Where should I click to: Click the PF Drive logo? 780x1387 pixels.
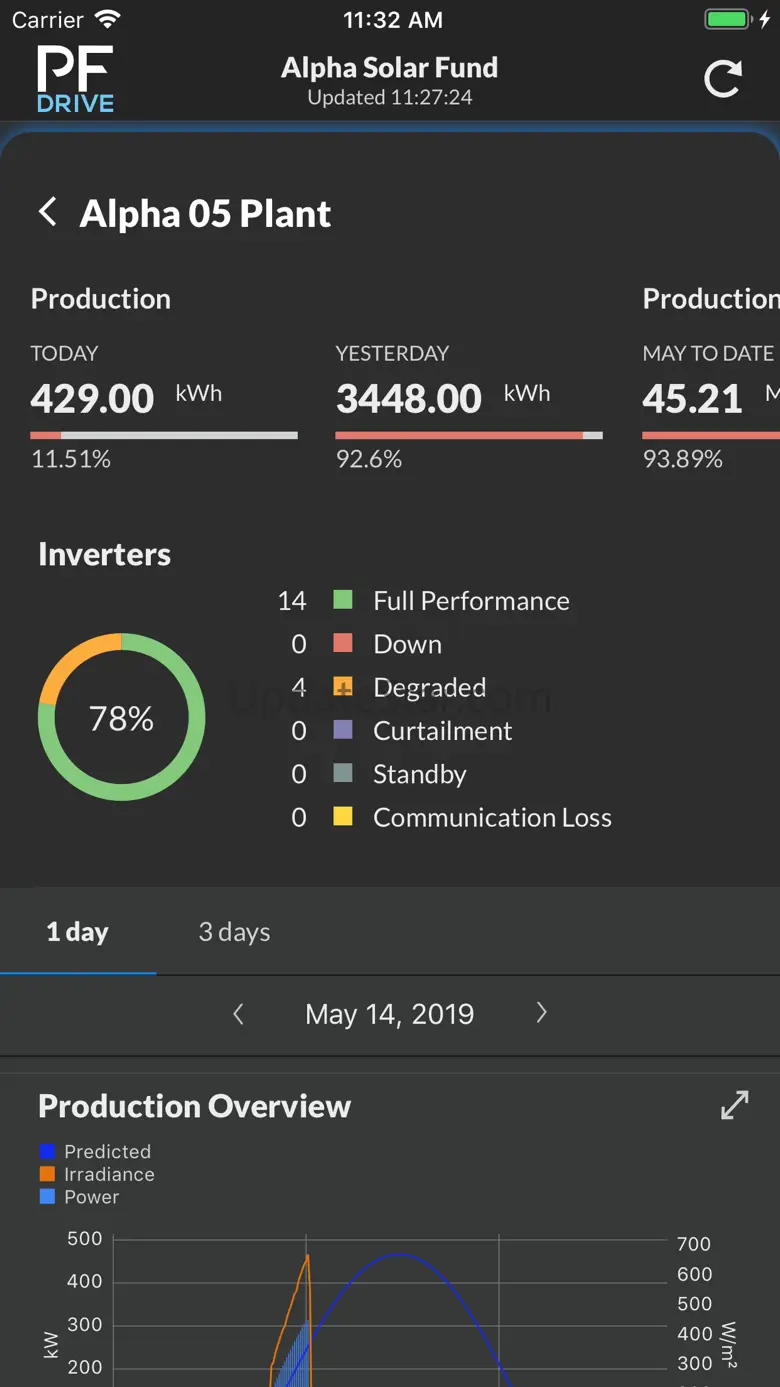75,79
